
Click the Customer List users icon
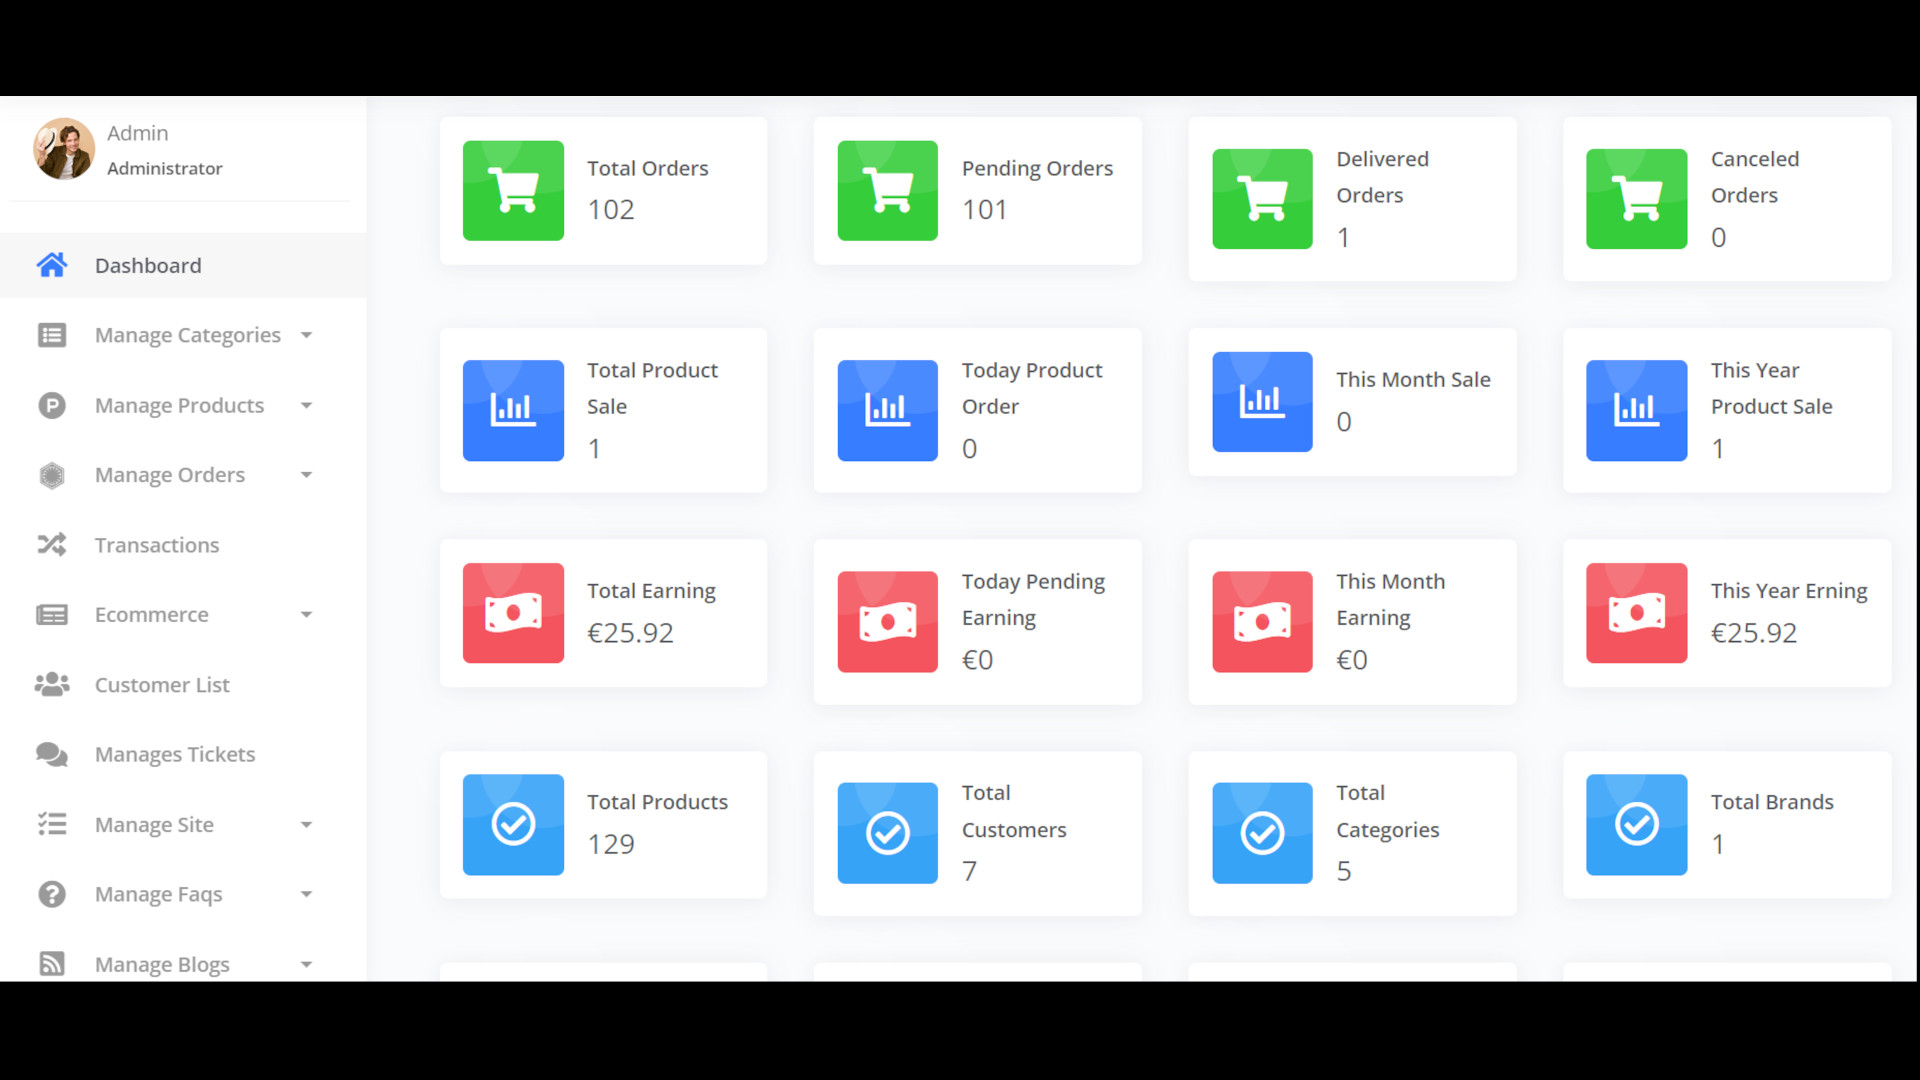52,685
